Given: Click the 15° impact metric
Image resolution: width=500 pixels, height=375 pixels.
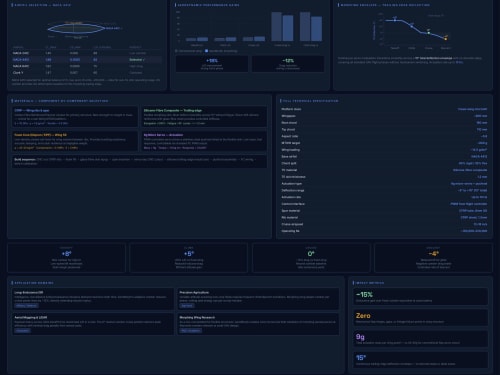Looking at the screenshot, I should [421, 360].
